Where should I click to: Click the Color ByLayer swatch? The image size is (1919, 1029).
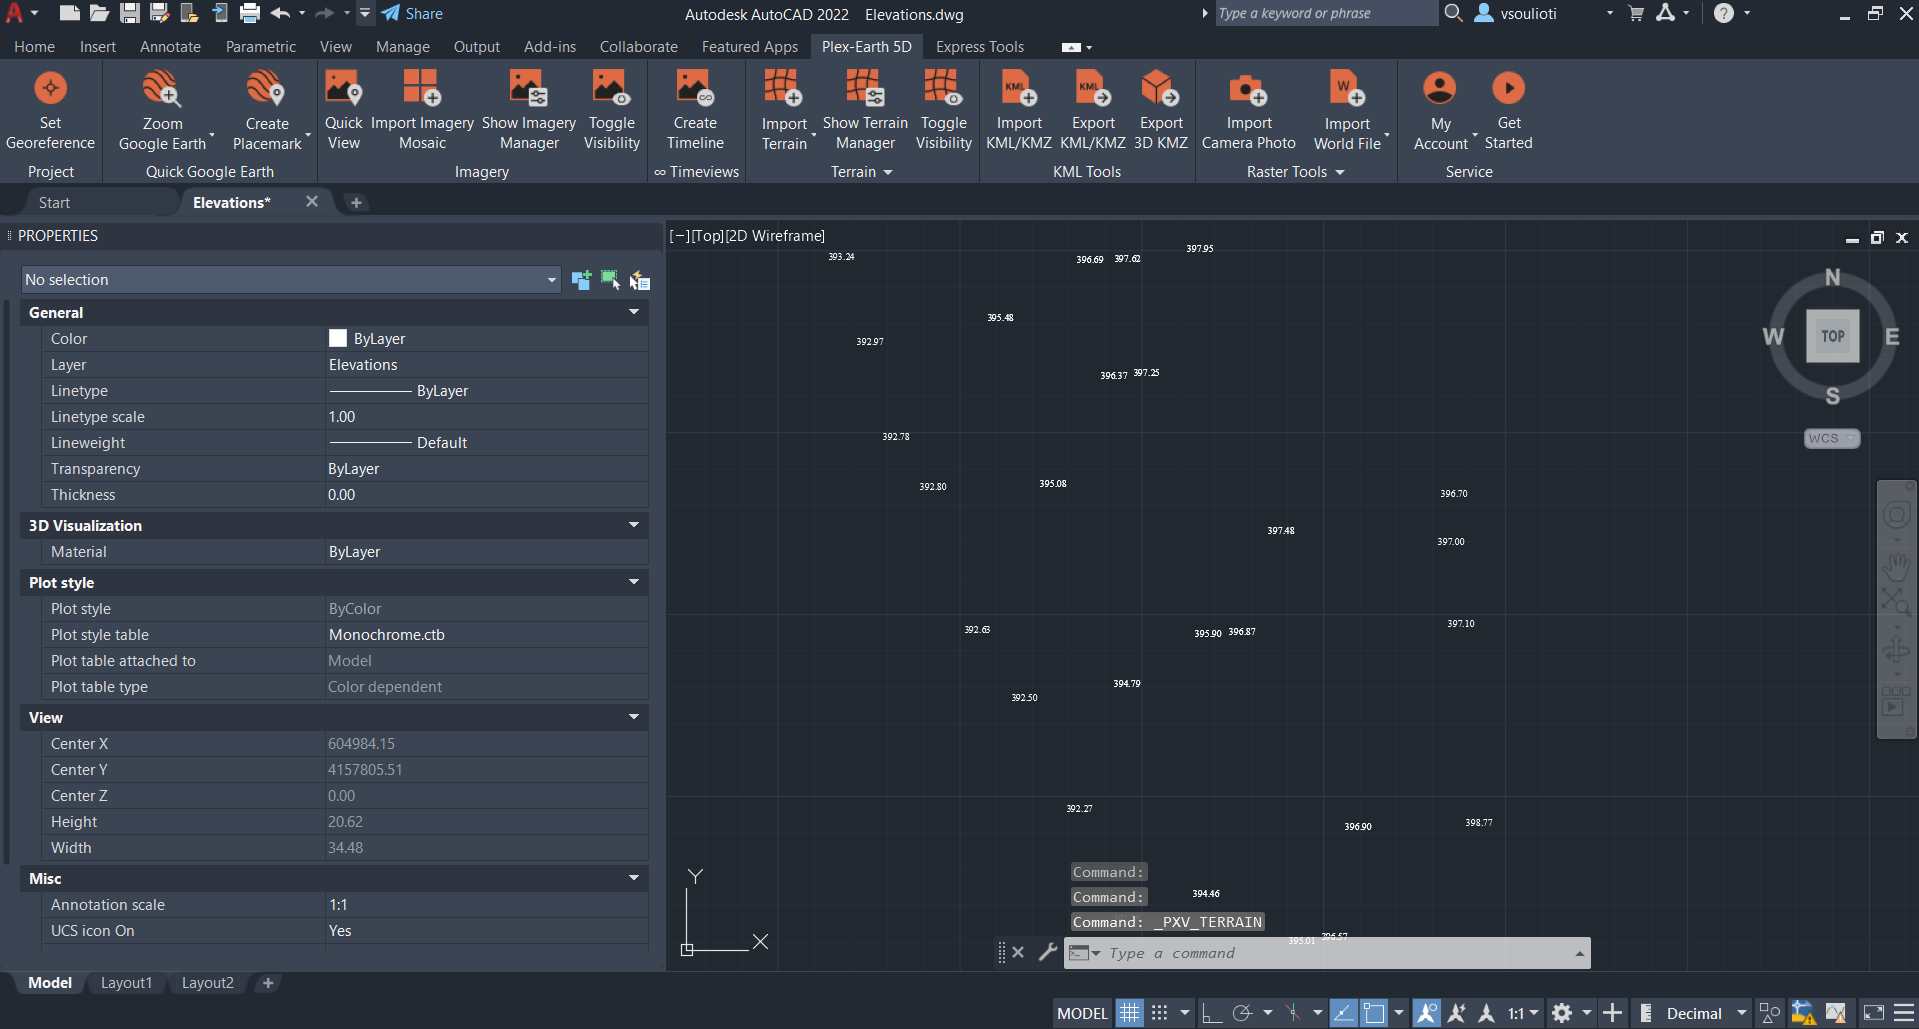[x=338, y=339]
